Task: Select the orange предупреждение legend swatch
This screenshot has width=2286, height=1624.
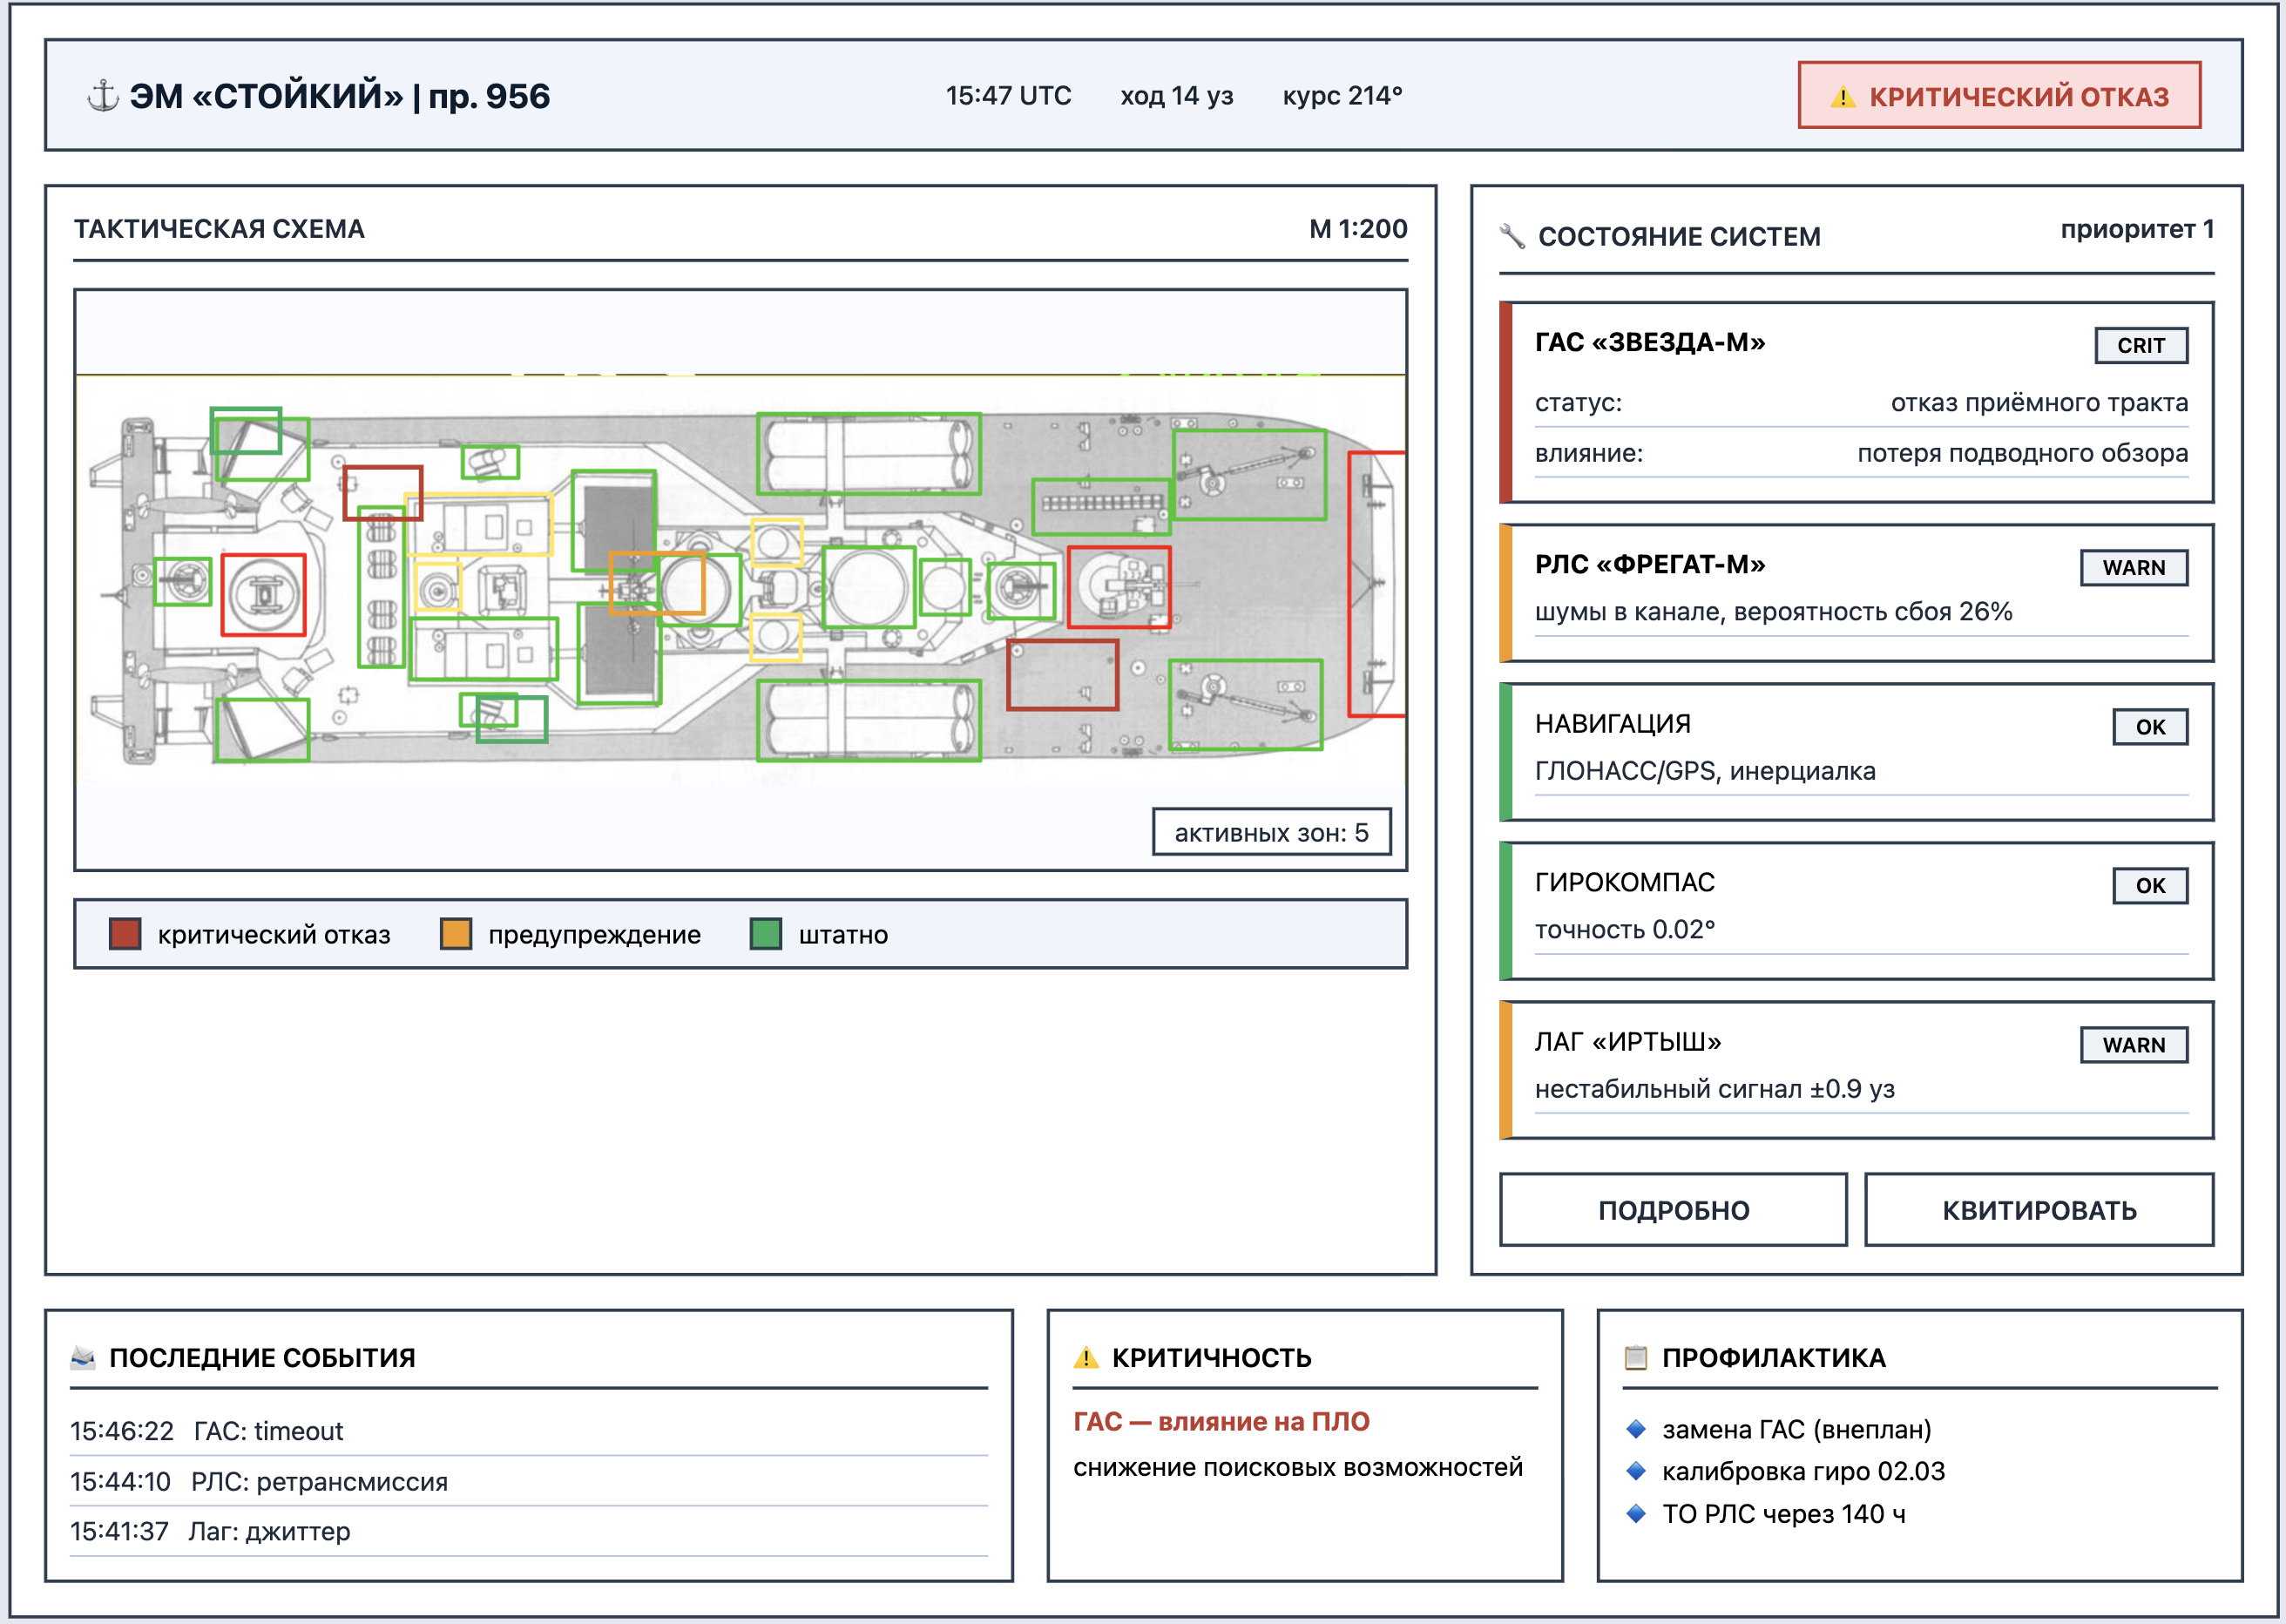Action: tap(456, 934)
